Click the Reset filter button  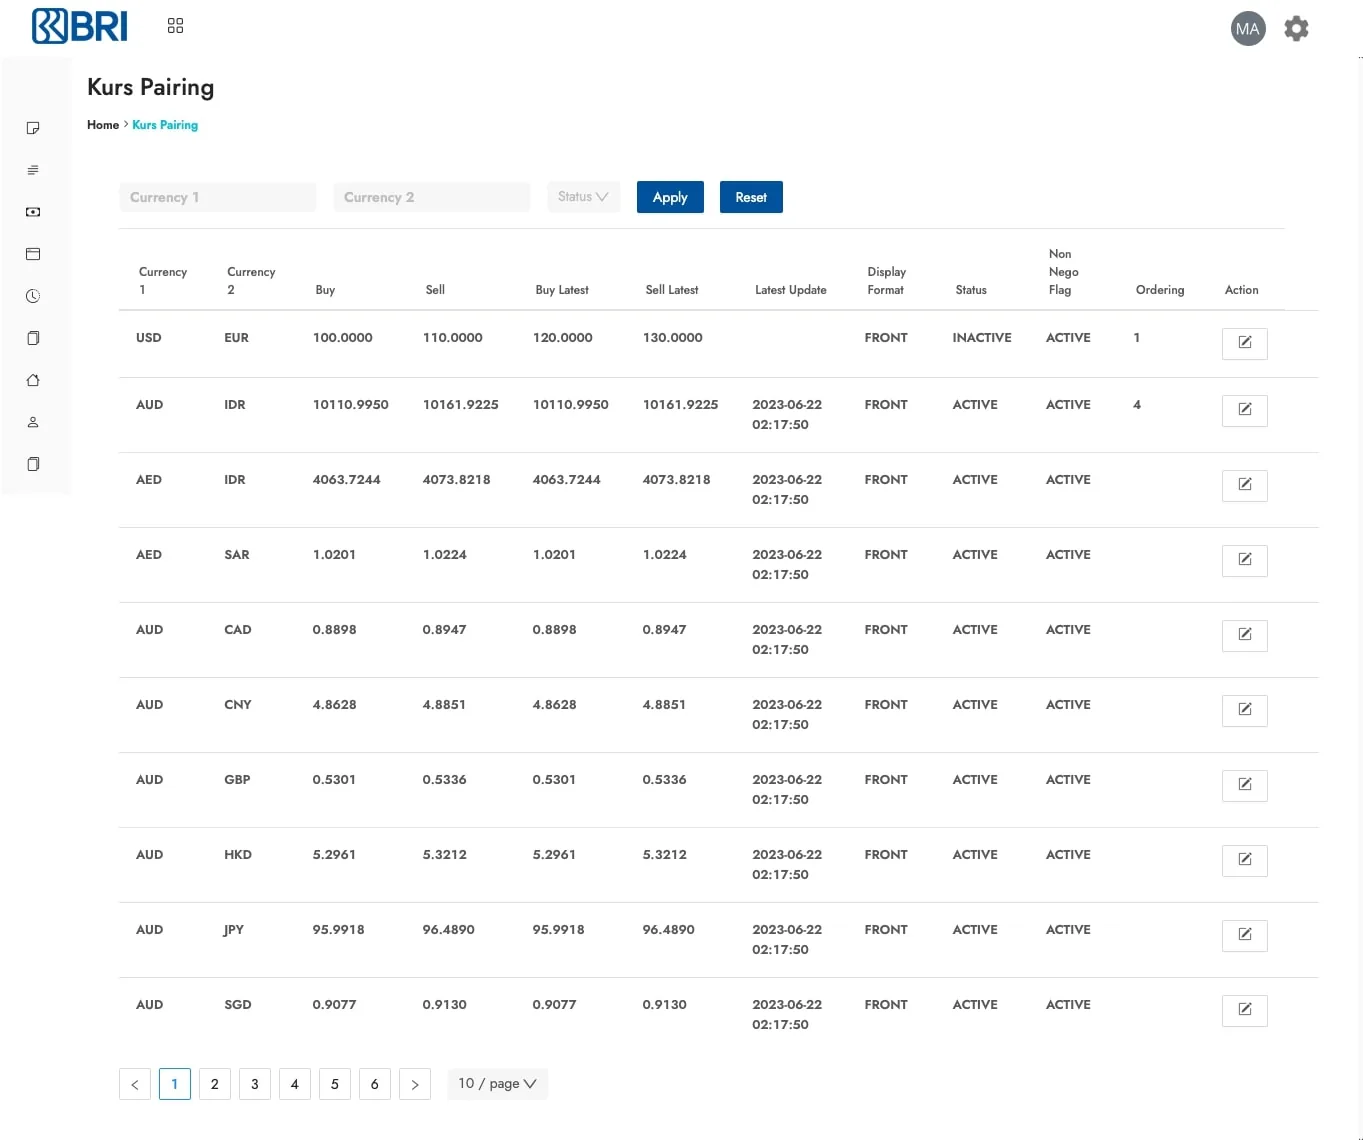click(x=751, y=197)
